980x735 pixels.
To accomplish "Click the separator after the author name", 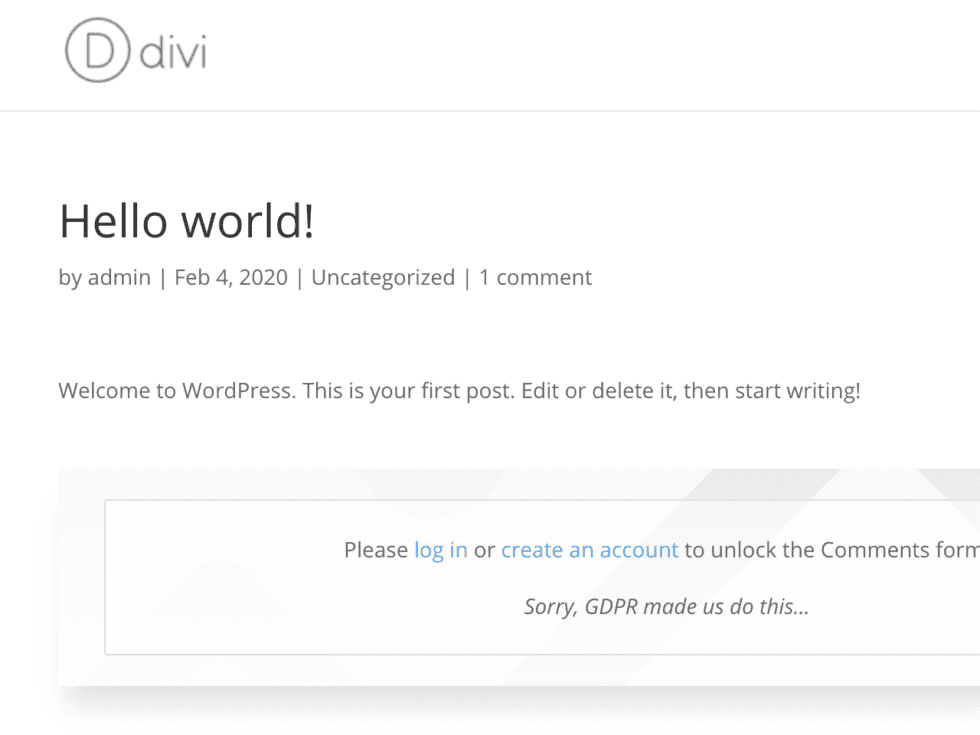I will coord(158,277).
